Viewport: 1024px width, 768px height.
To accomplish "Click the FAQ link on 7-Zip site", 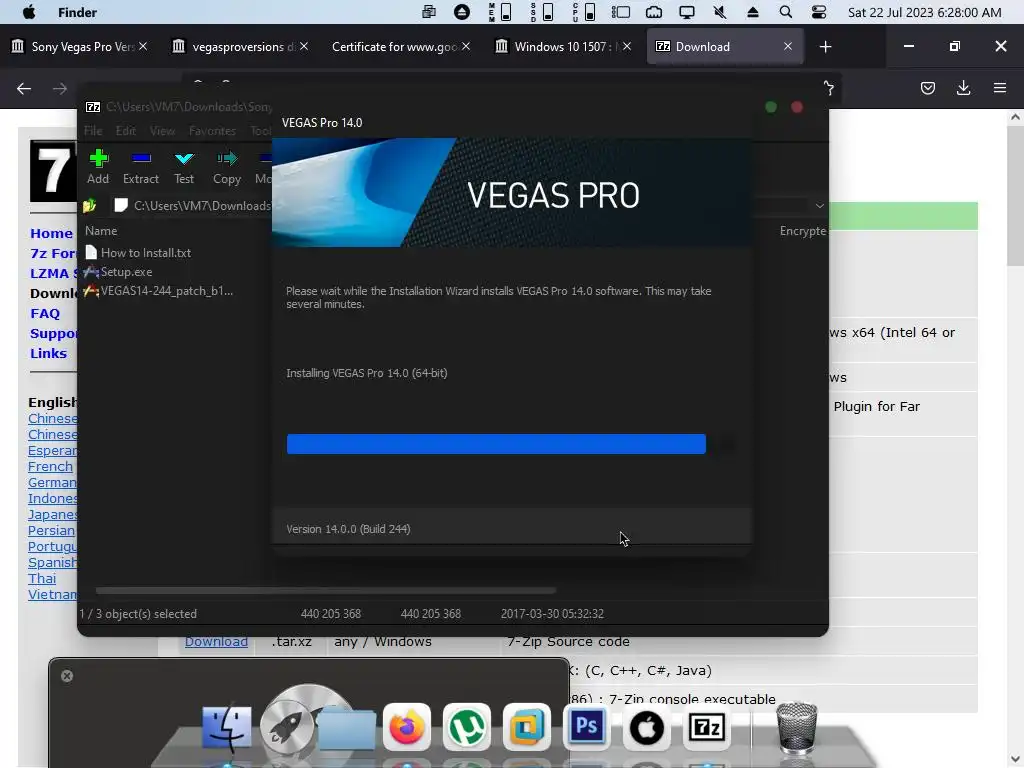I will coord(45,313).
